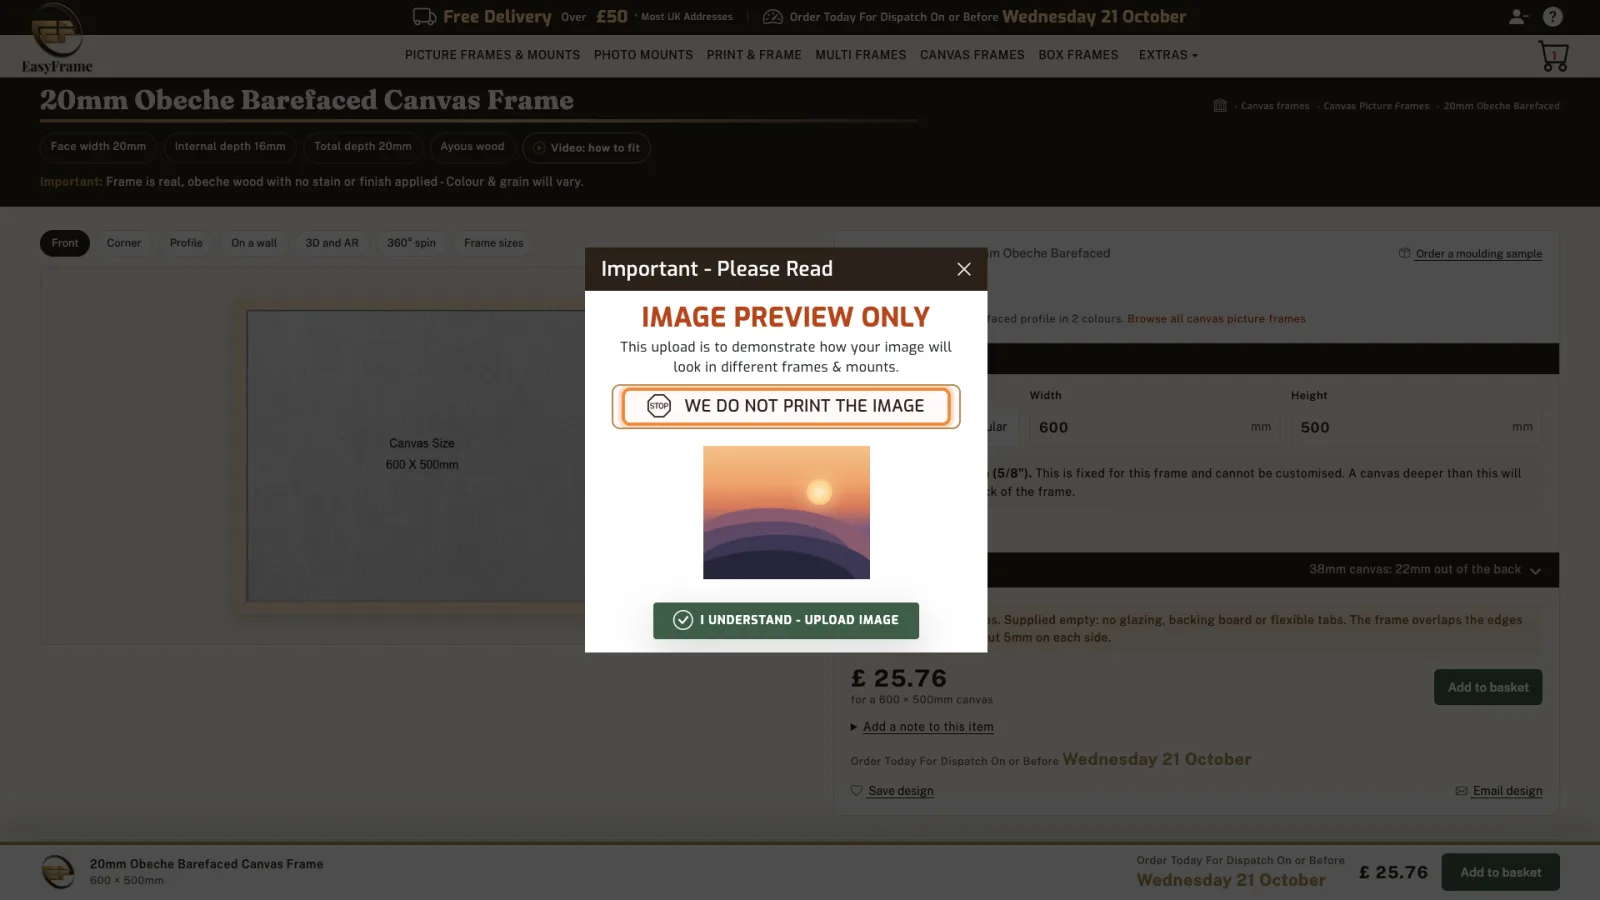This screenshot has width=1600, height=900.
Task: Open Canvas Frames menu item
Action: tap(972, 55)
